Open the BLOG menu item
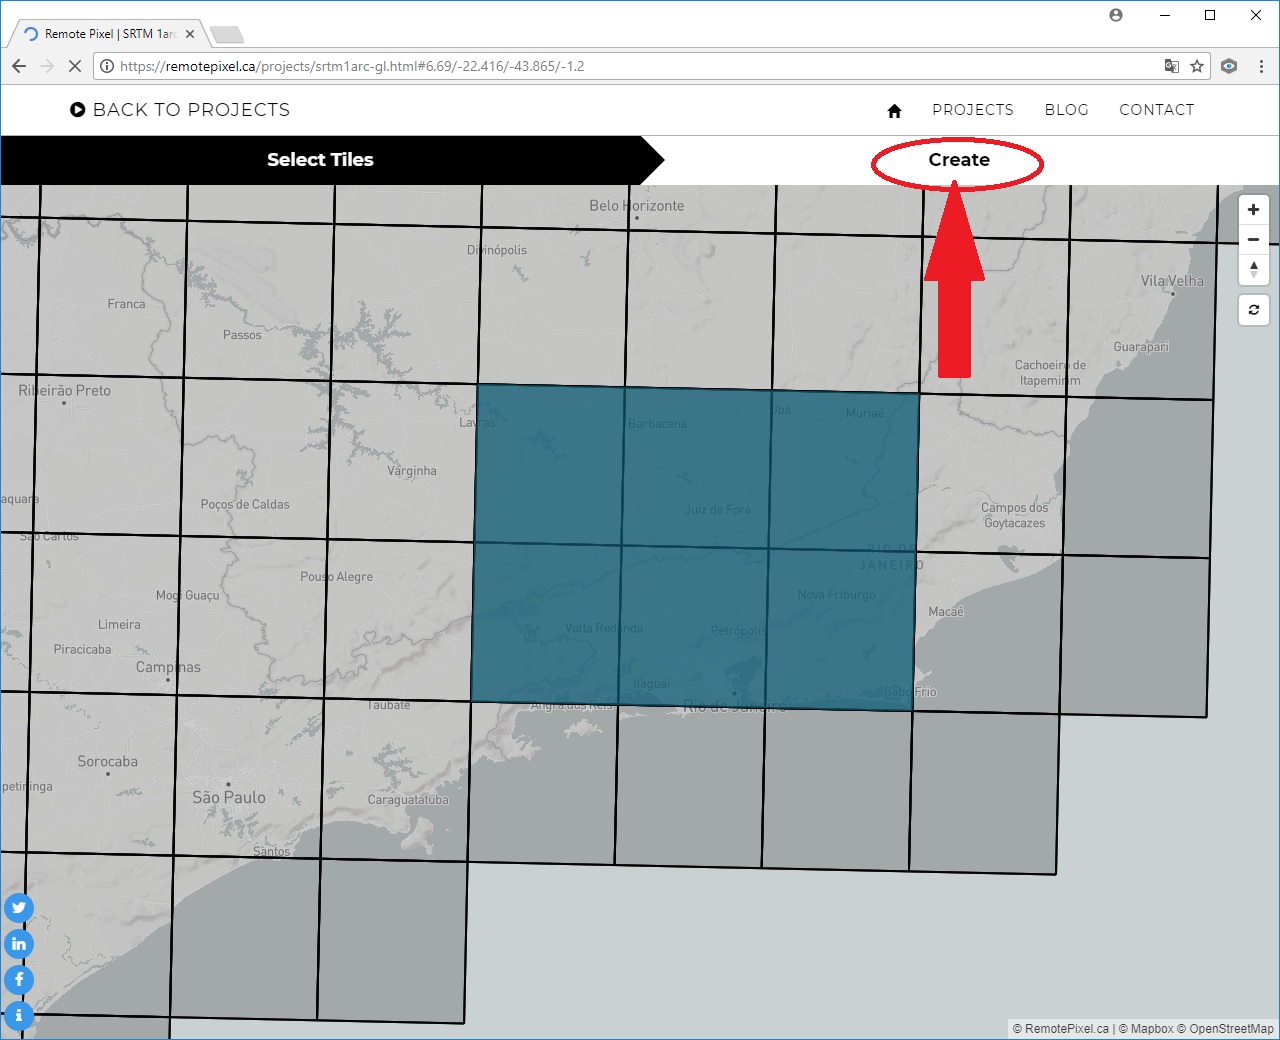The height and width of the screenshot is (1040, 1280). pyautogui.click(x=1066, y=110)
